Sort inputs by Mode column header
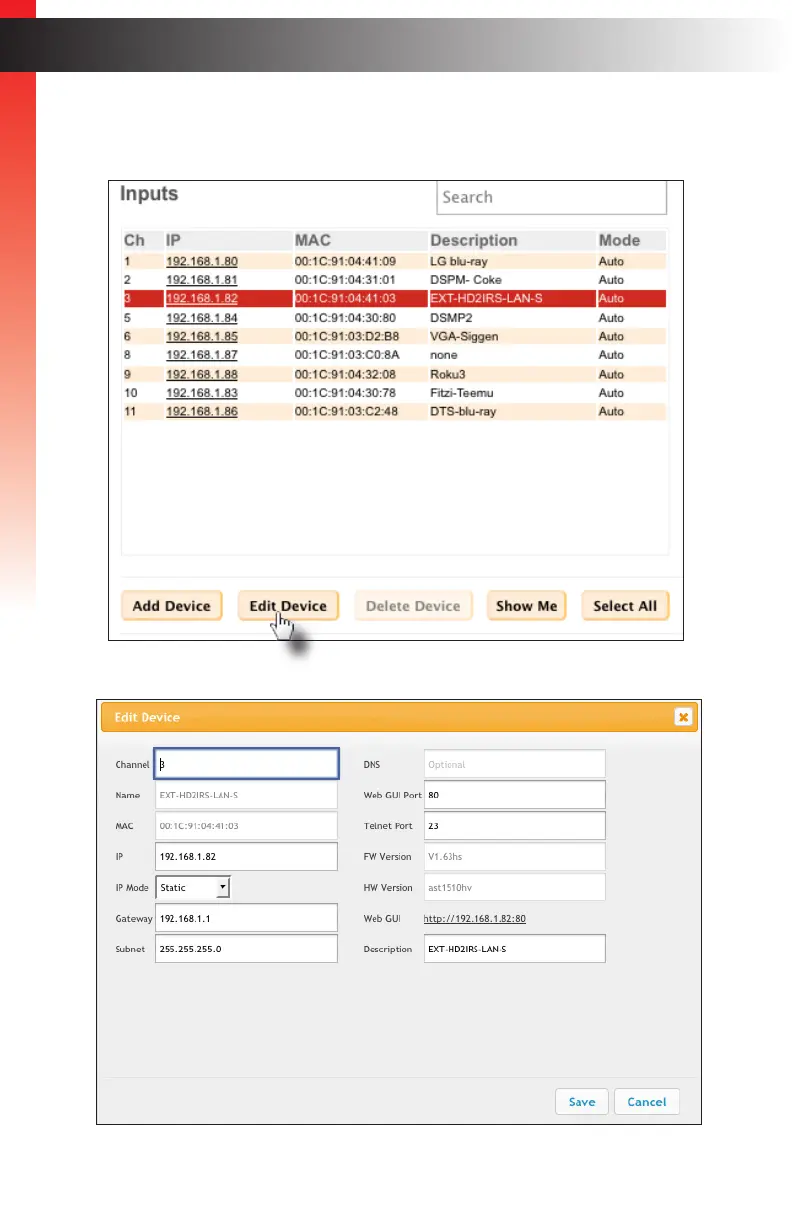This screenshot has height=1224, width=792. (x=619, y=240)
